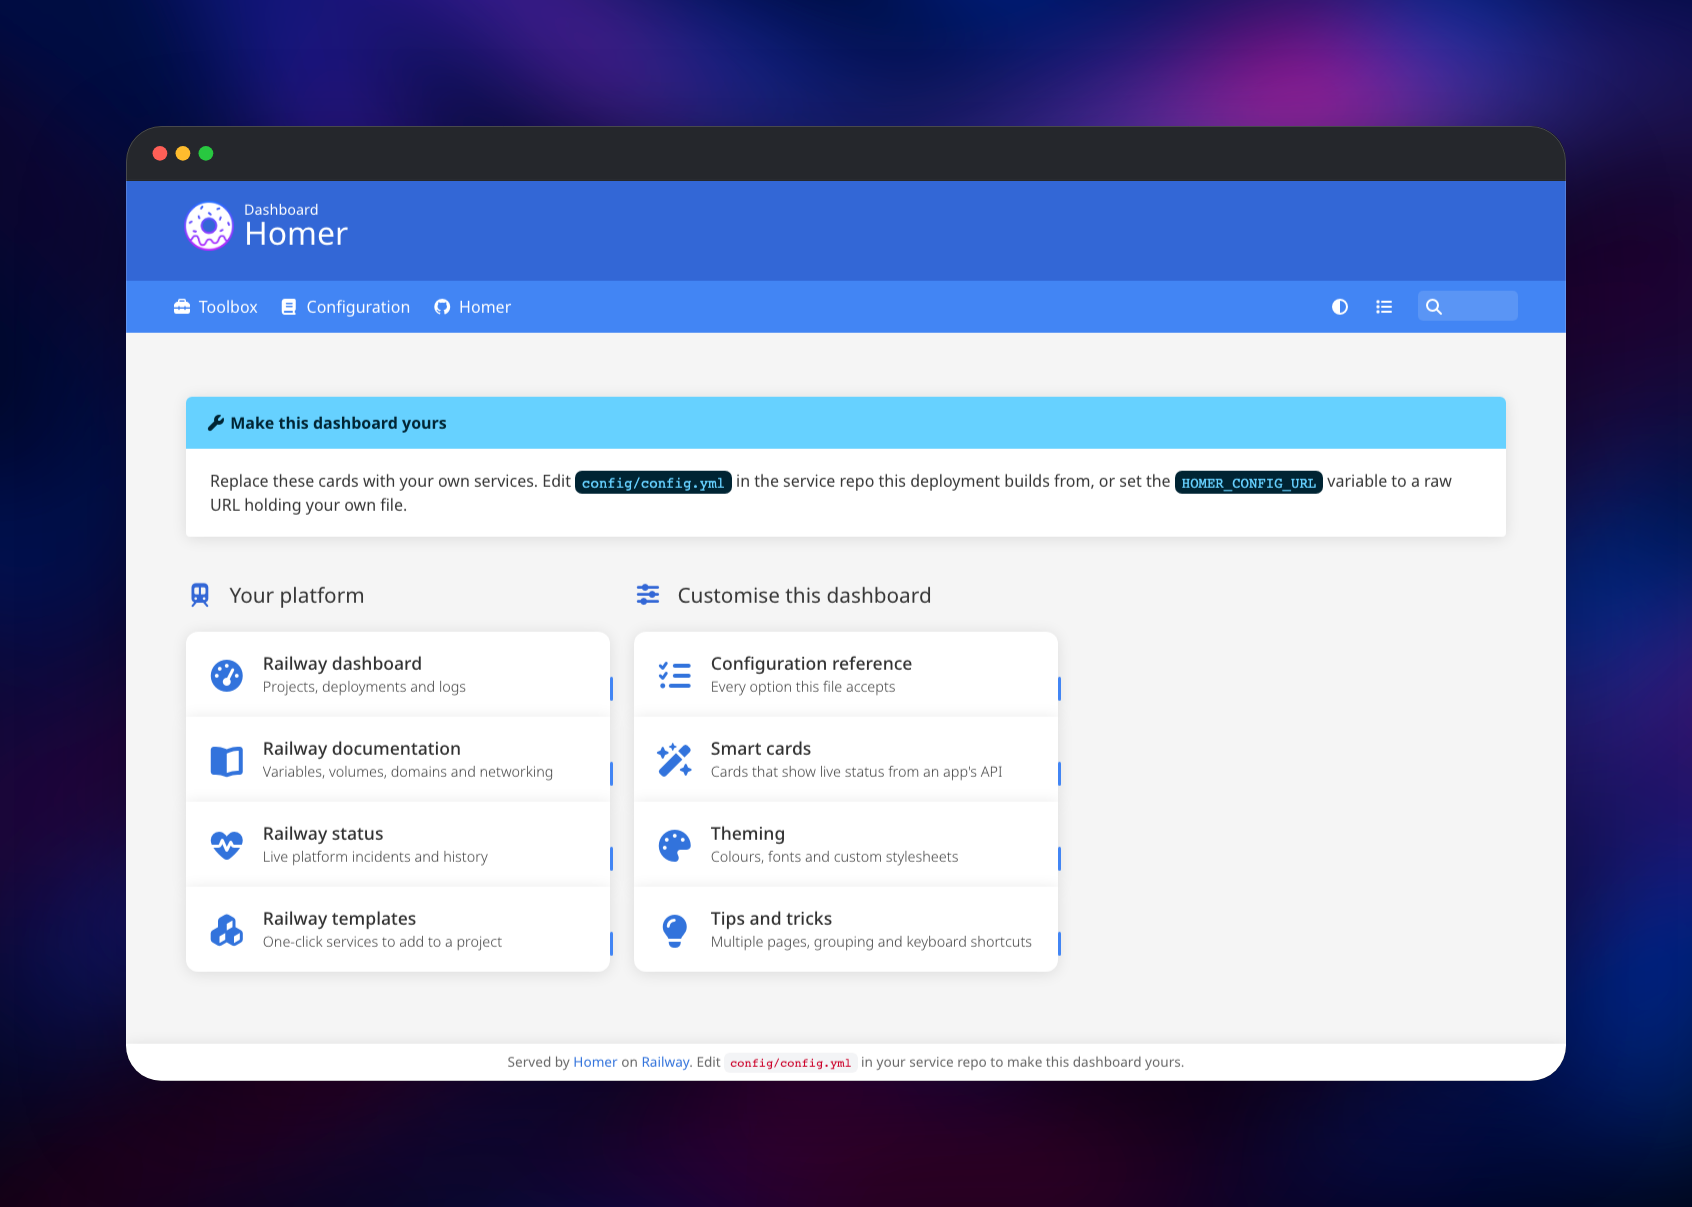Click the config/config.yml code tag in message
Screen dimensions: 1692x1207
653,482
